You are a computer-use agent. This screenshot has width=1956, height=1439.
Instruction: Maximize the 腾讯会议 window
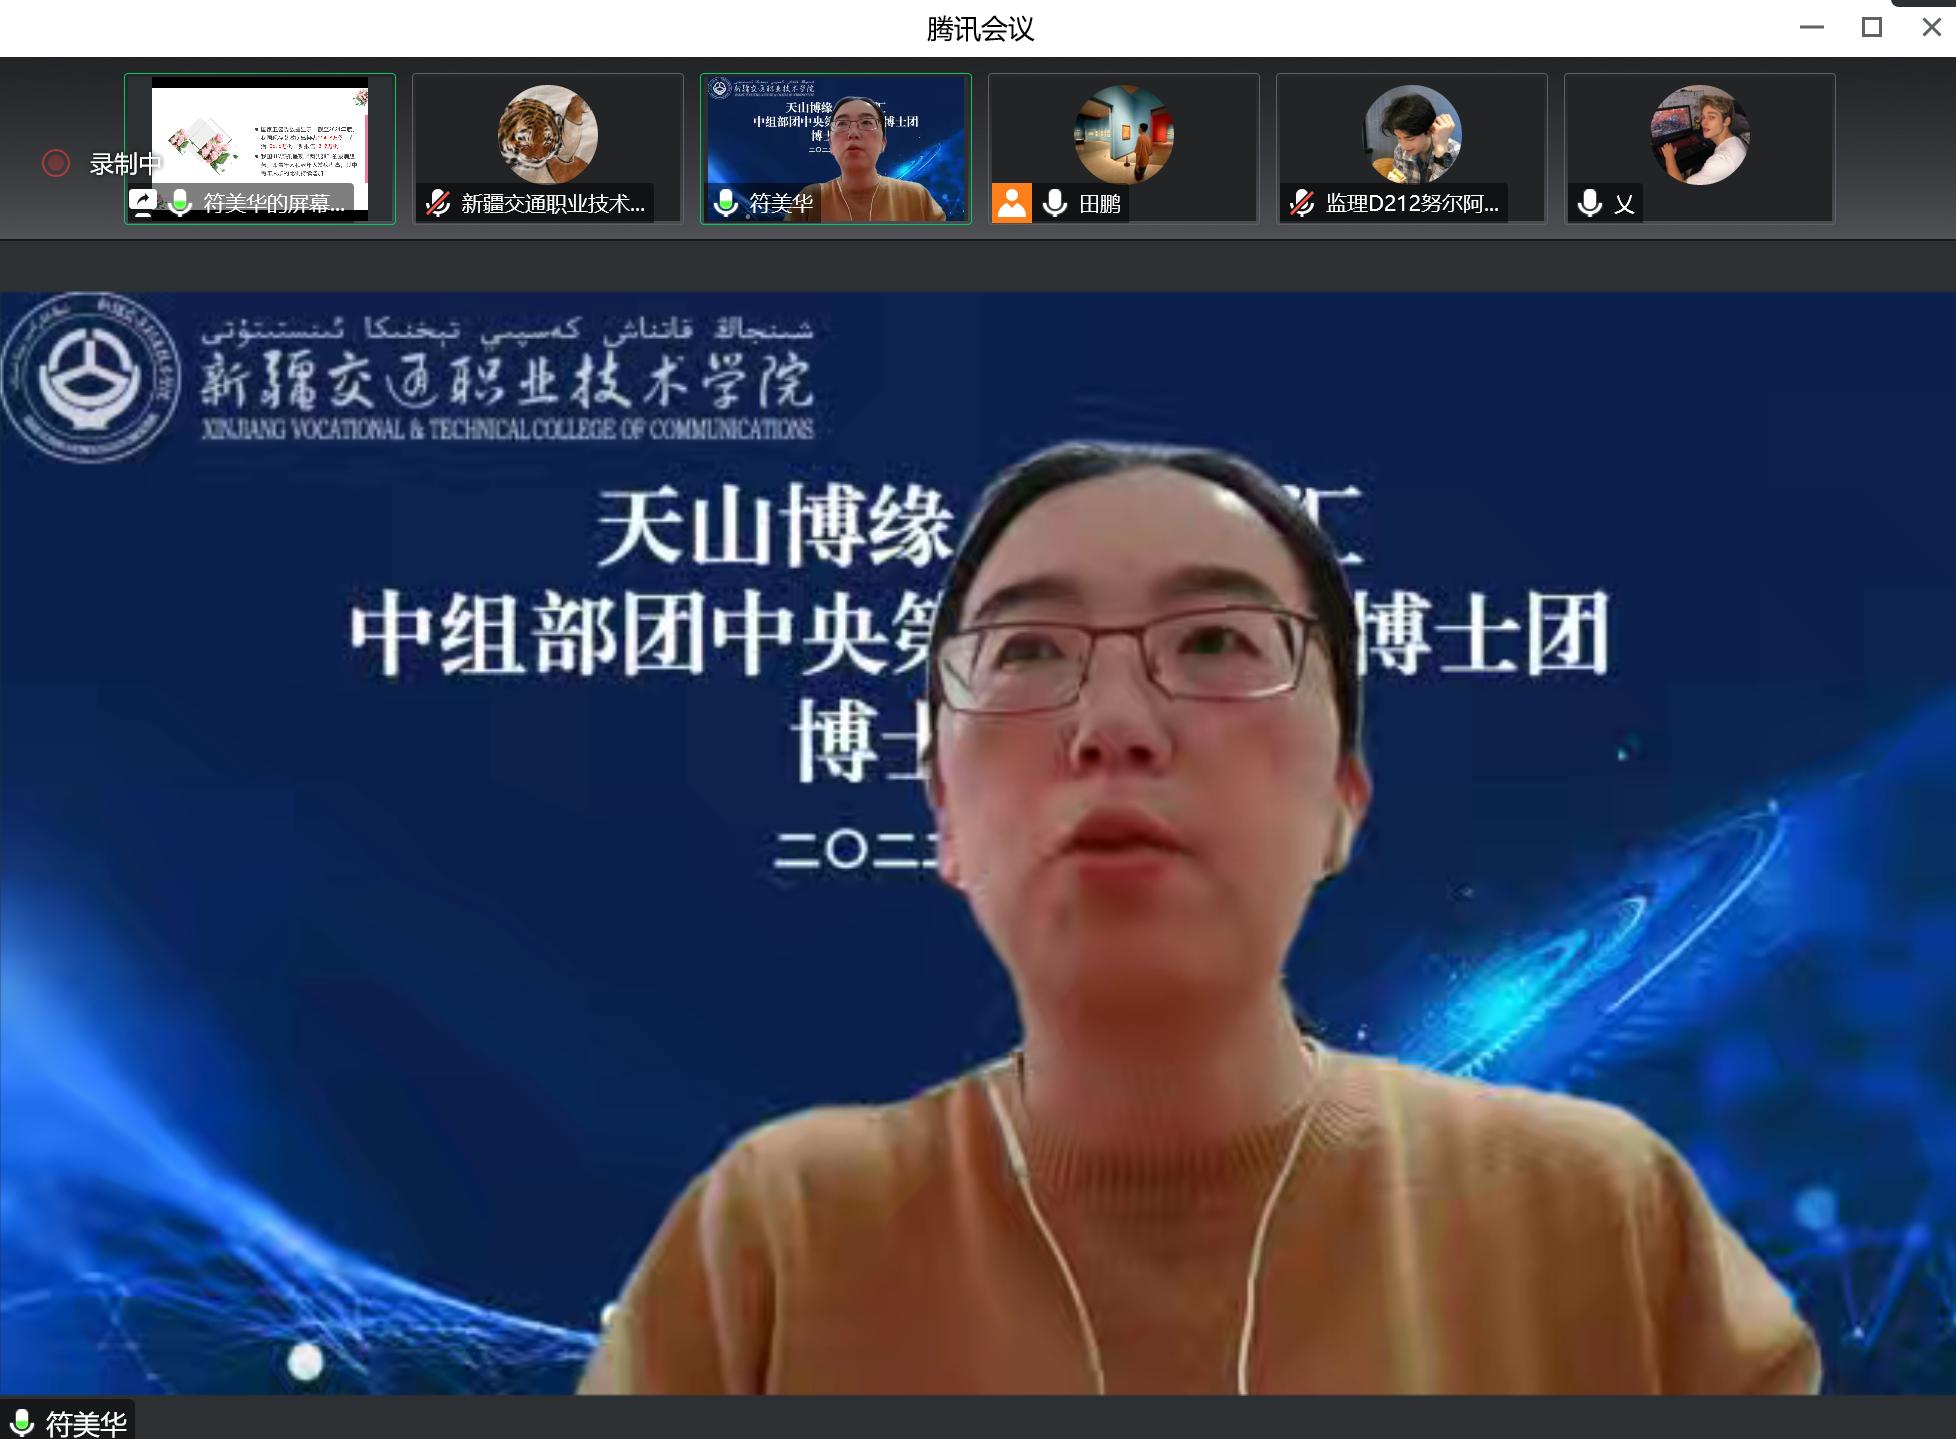point(1872,28)
